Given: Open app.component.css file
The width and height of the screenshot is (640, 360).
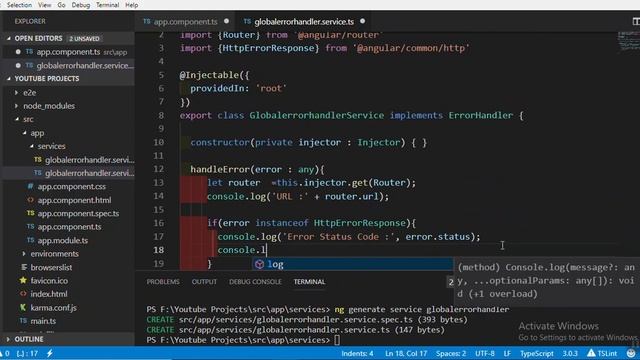Looking at the screenshot, I should coord(71,187).
